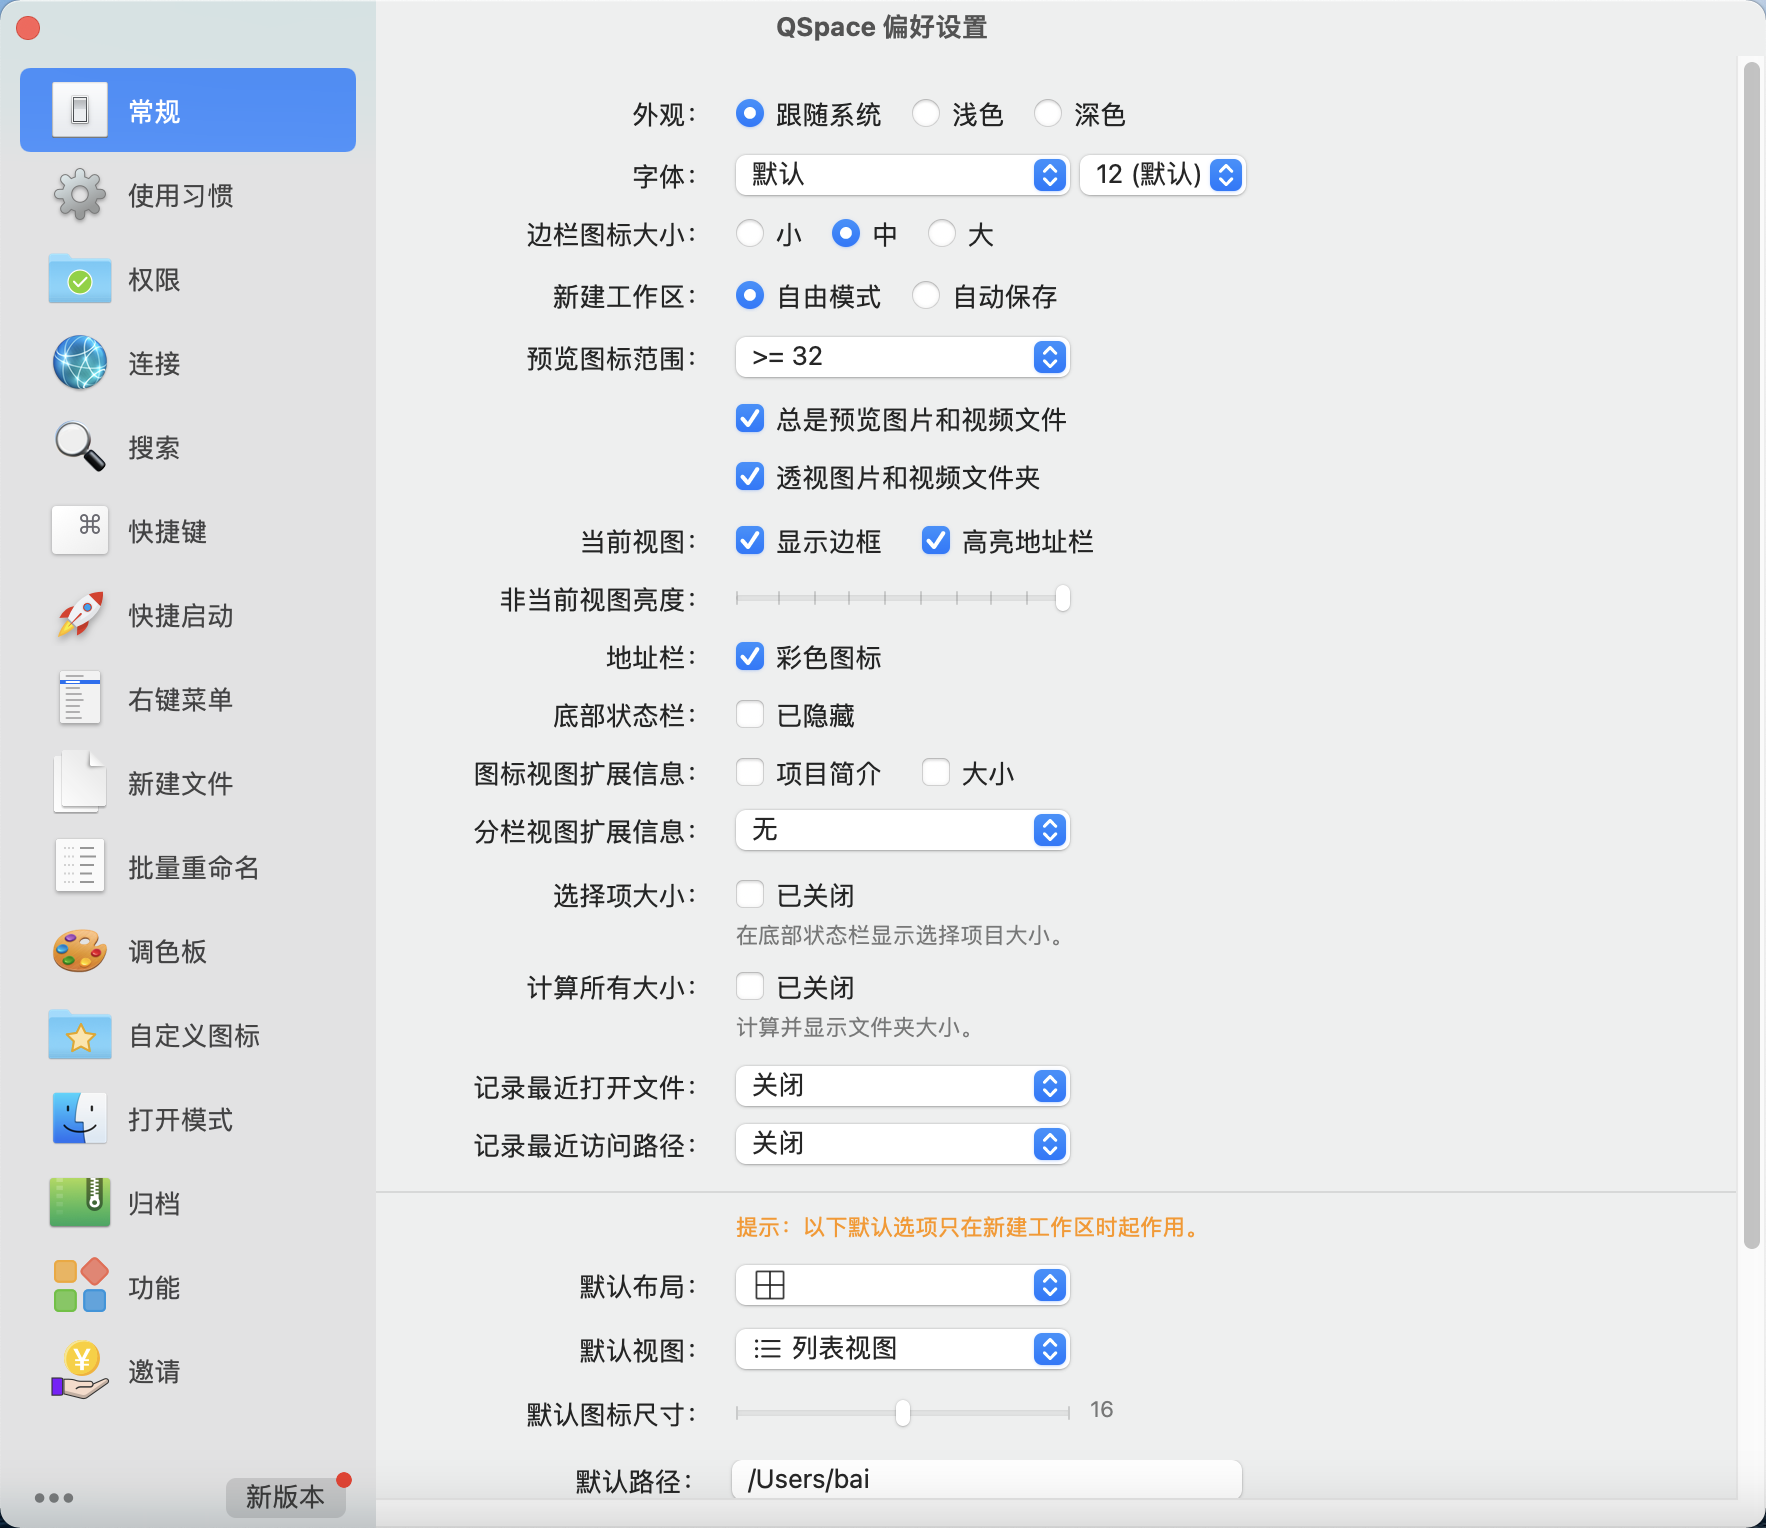Image resolution: width=1766 pixels, height=1528 pixels.
Task: Open the 分栏视图扩展信息 无 dropdown
Action: 903,830
